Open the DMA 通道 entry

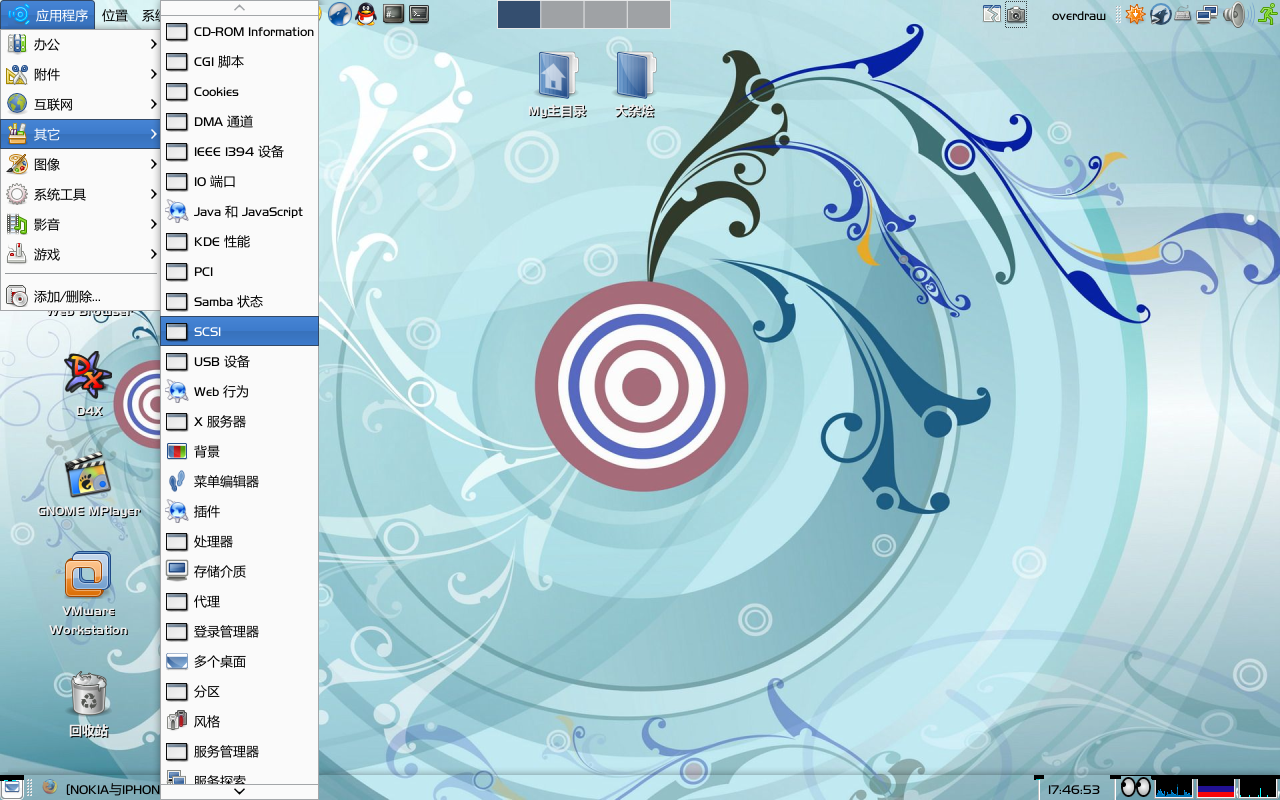239,121
